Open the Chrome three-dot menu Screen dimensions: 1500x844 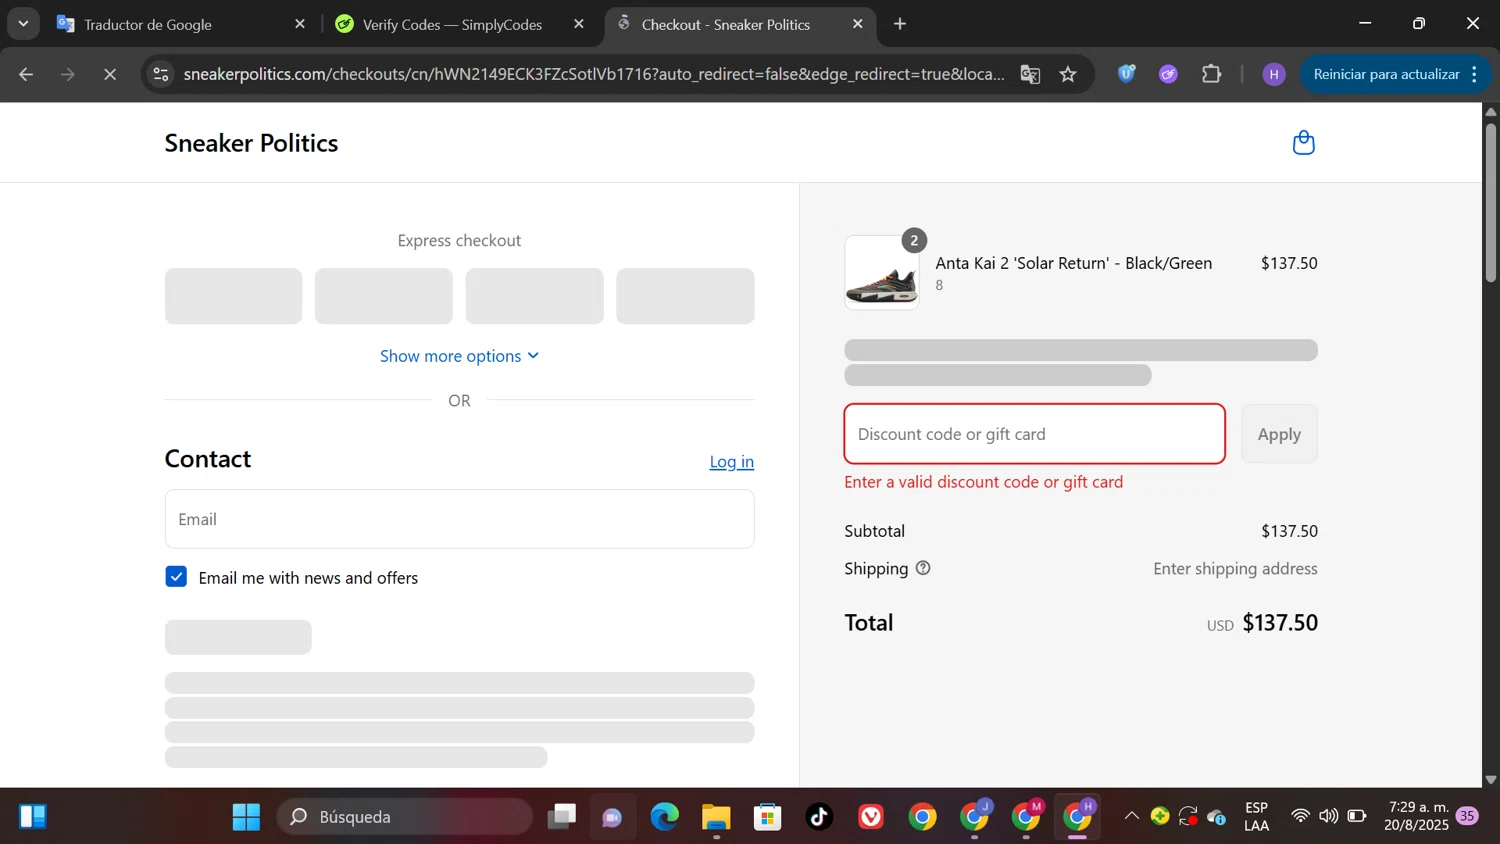click(x=1474, y=74)
